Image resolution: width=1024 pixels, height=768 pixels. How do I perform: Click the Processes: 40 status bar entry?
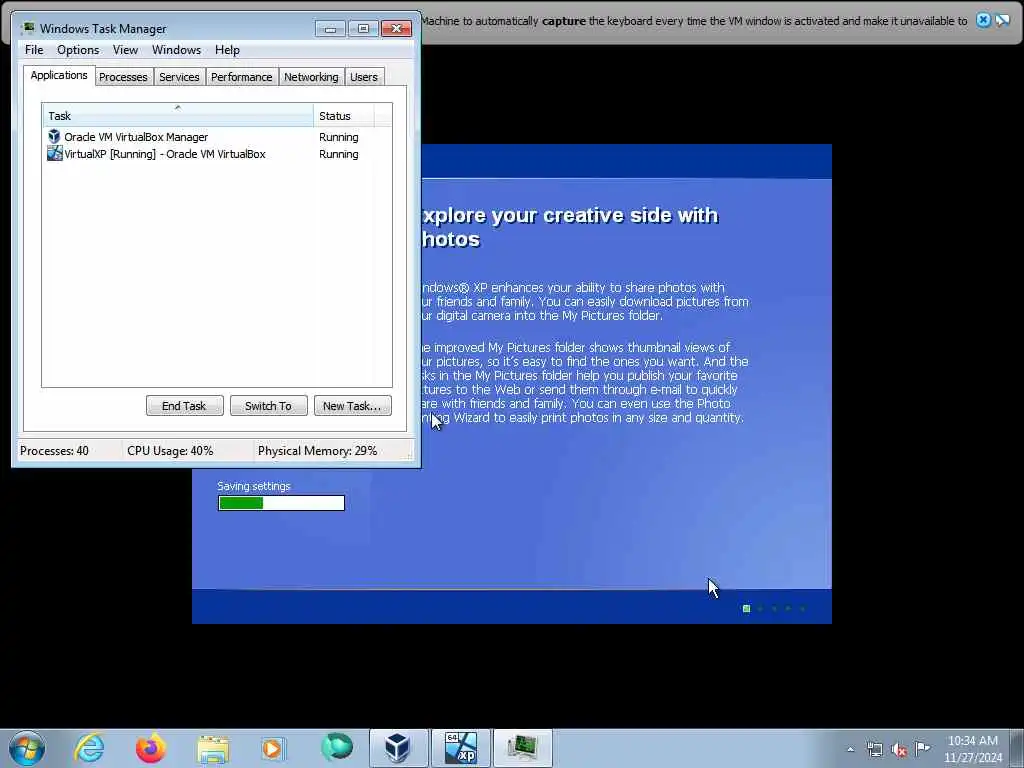point(54,451)
